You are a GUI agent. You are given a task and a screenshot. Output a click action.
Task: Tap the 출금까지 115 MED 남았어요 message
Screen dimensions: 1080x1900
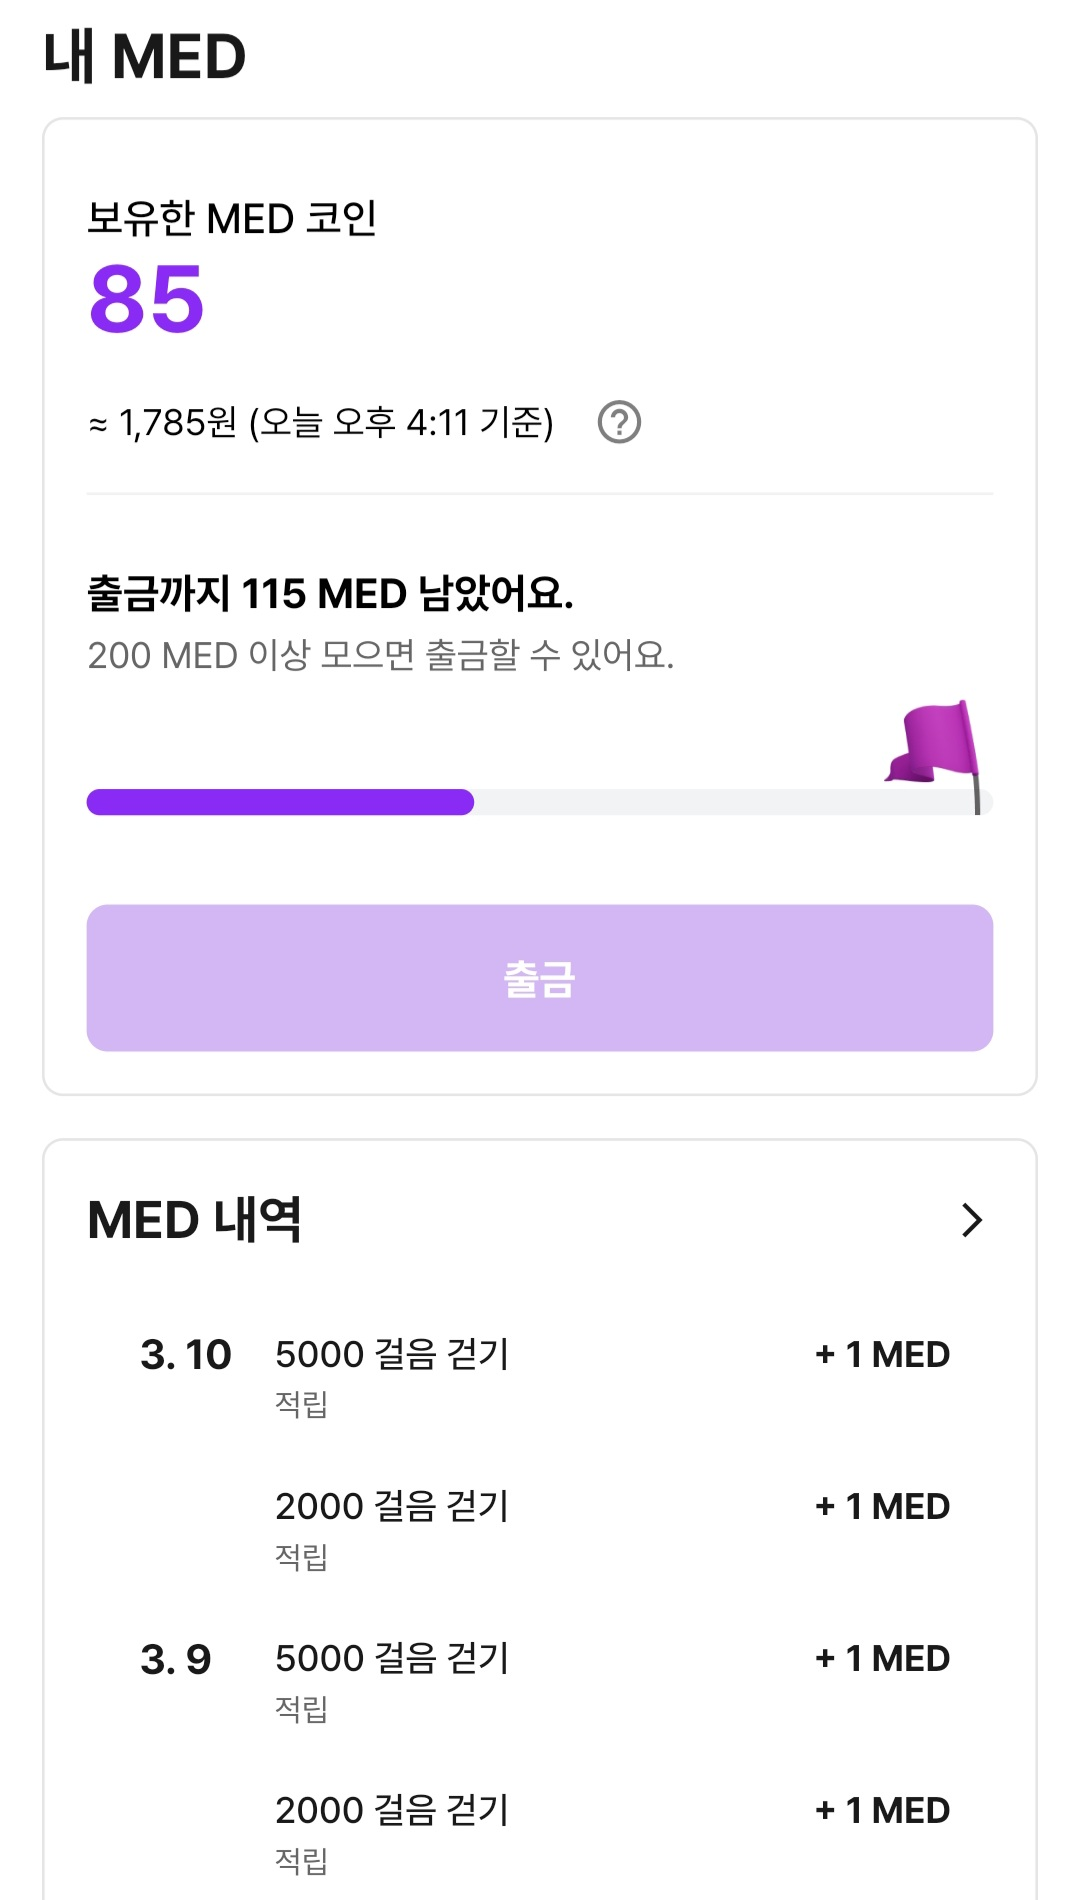[330, 593]
